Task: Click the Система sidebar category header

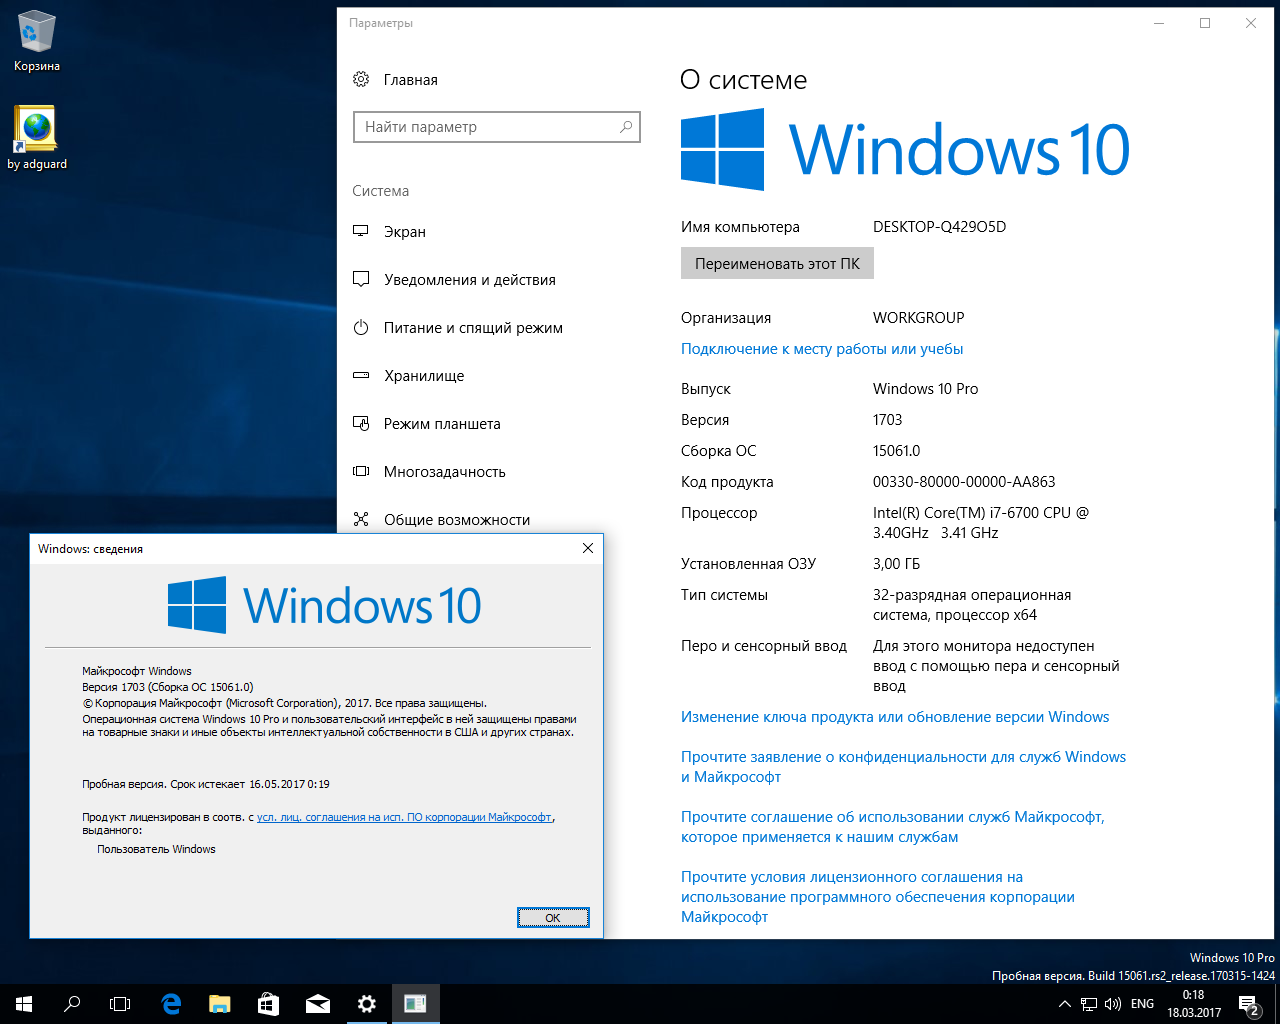Action: click(380, 191)
